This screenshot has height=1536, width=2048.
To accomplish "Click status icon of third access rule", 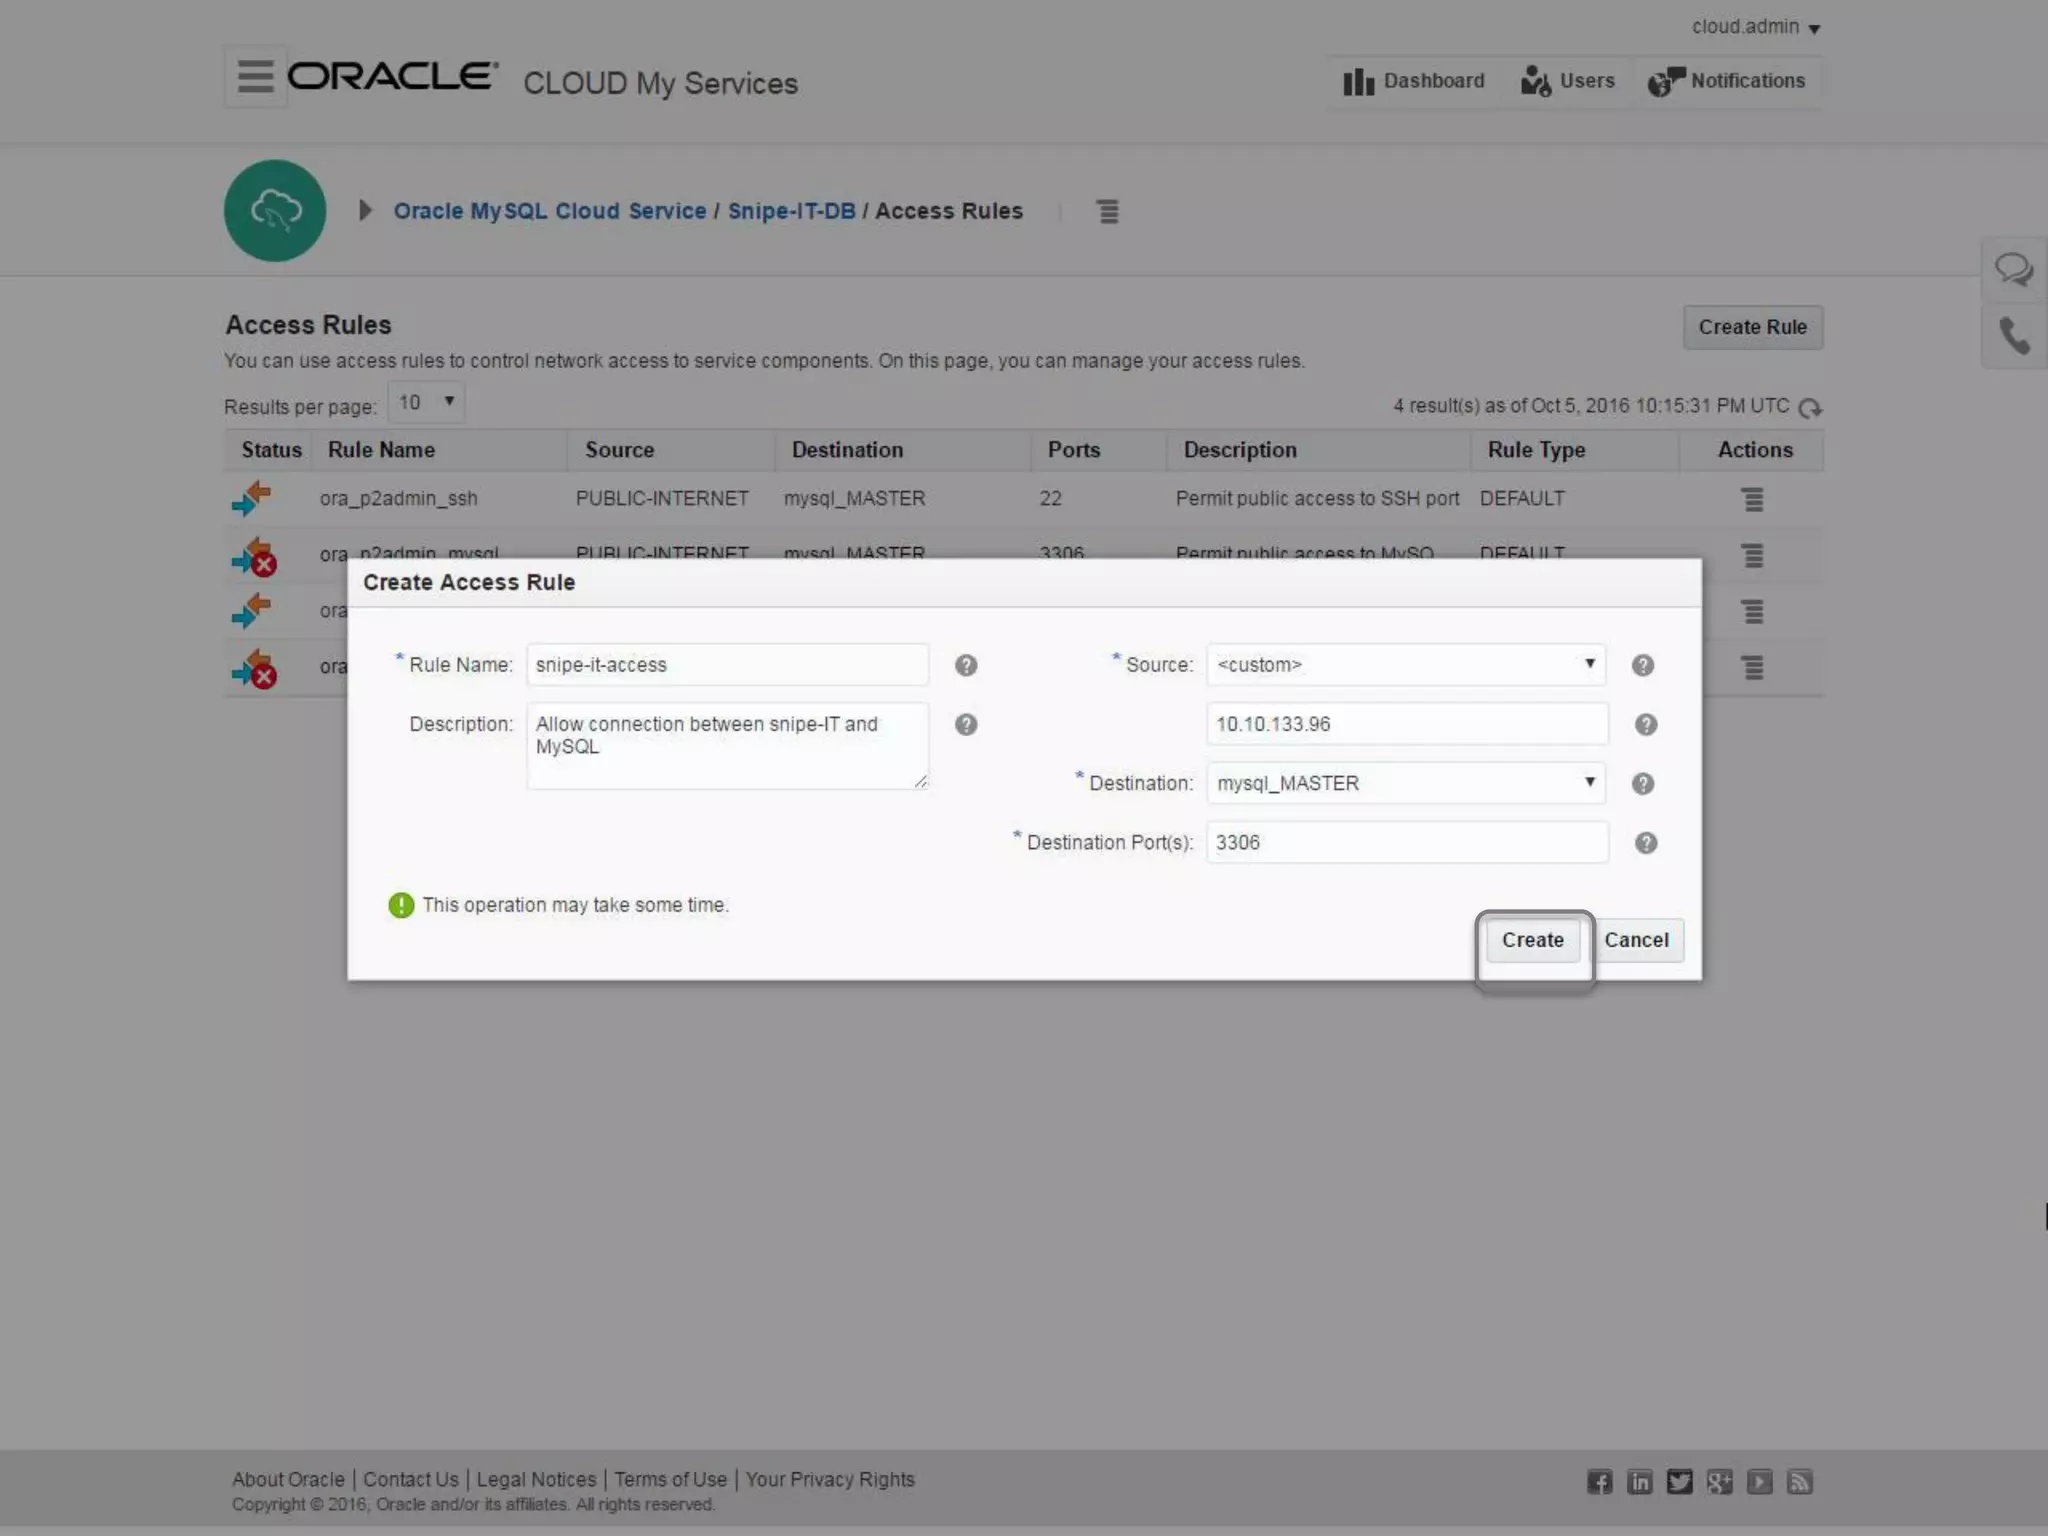I will 252,610.
